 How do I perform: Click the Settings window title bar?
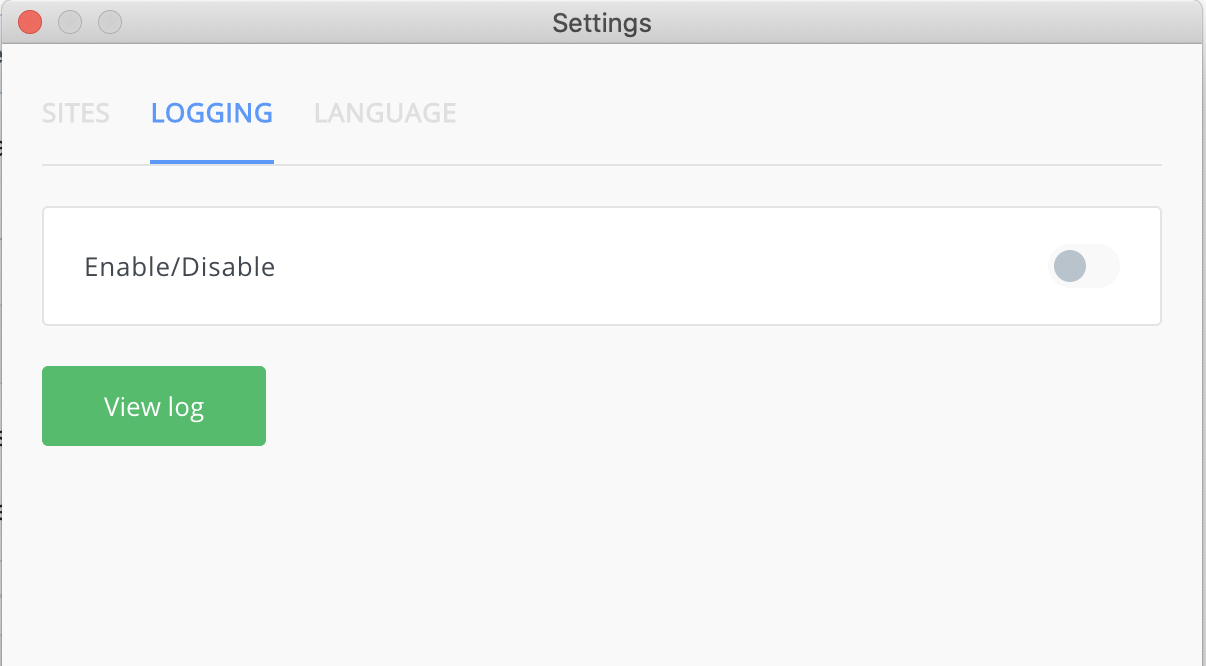601,21
